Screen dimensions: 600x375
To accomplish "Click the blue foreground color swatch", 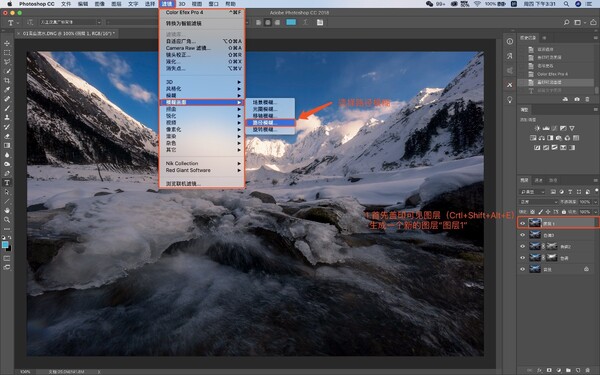I will (5, 245).
